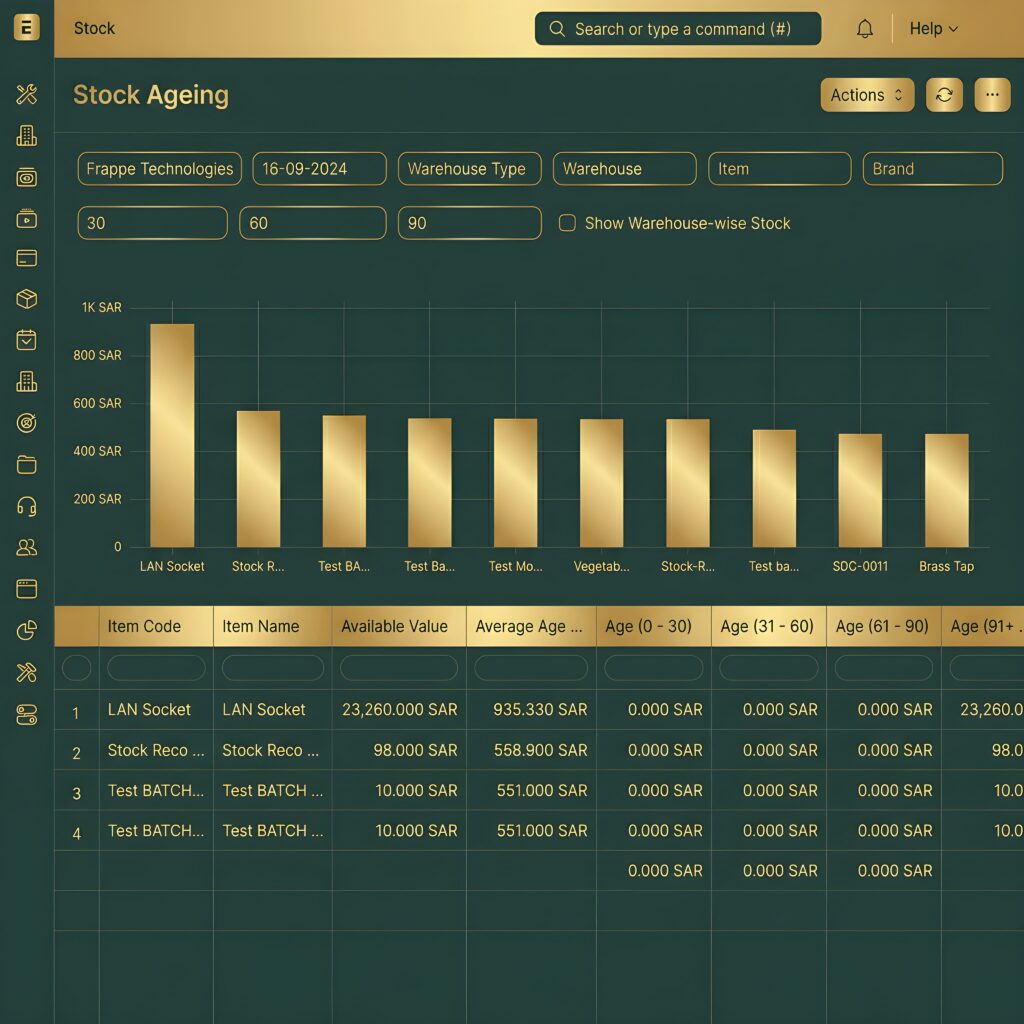Select the pie chart icon in sidebar
The image size is (1024, 1024).
point(27,630)
